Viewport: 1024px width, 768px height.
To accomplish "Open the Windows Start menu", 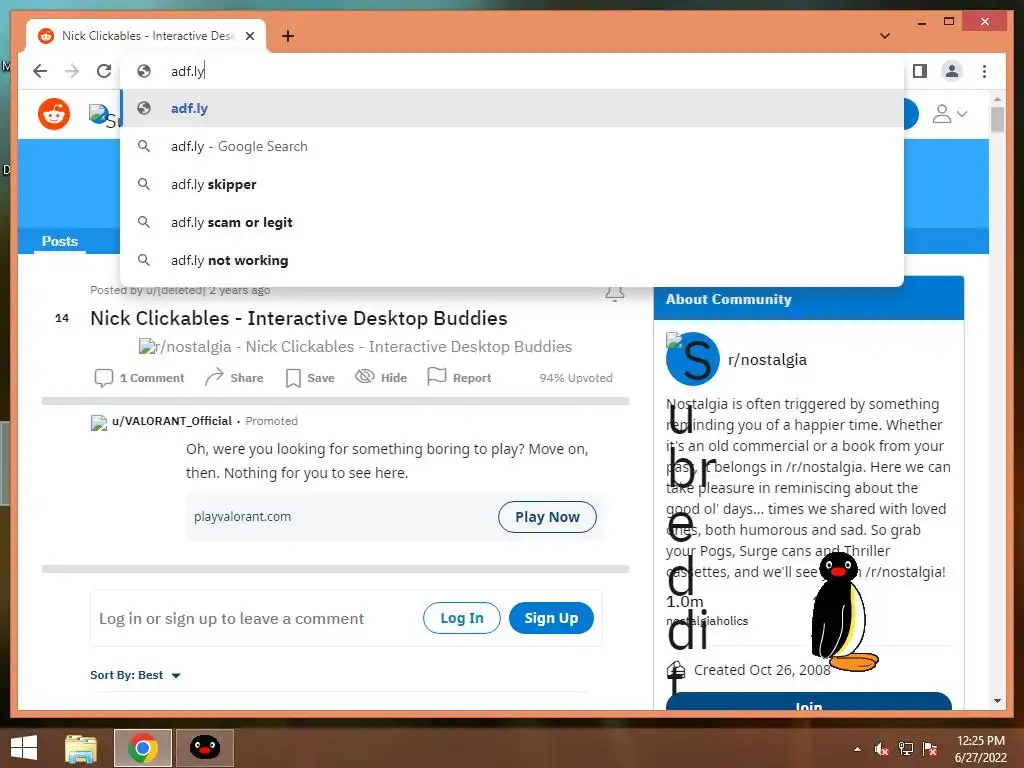I will 24,748.
